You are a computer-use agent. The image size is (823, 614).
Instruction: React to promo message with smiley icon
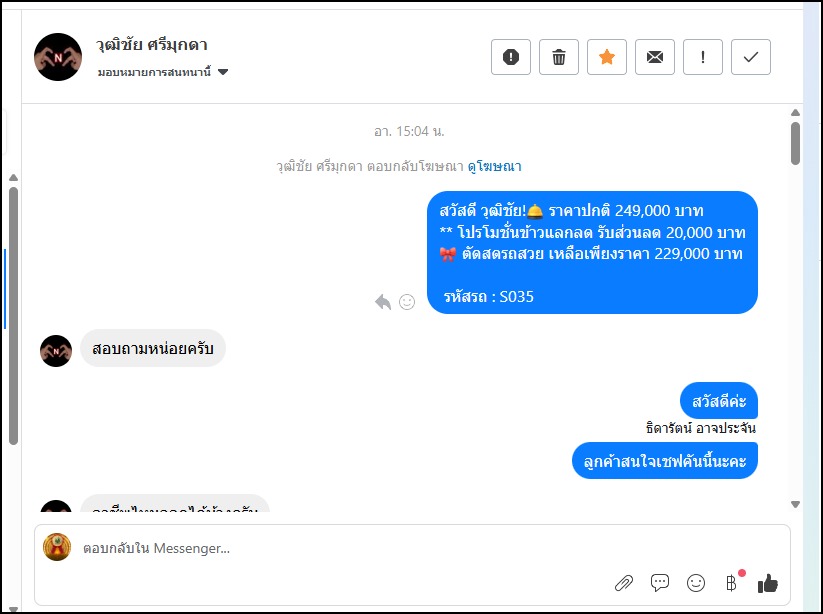[407, 301]
